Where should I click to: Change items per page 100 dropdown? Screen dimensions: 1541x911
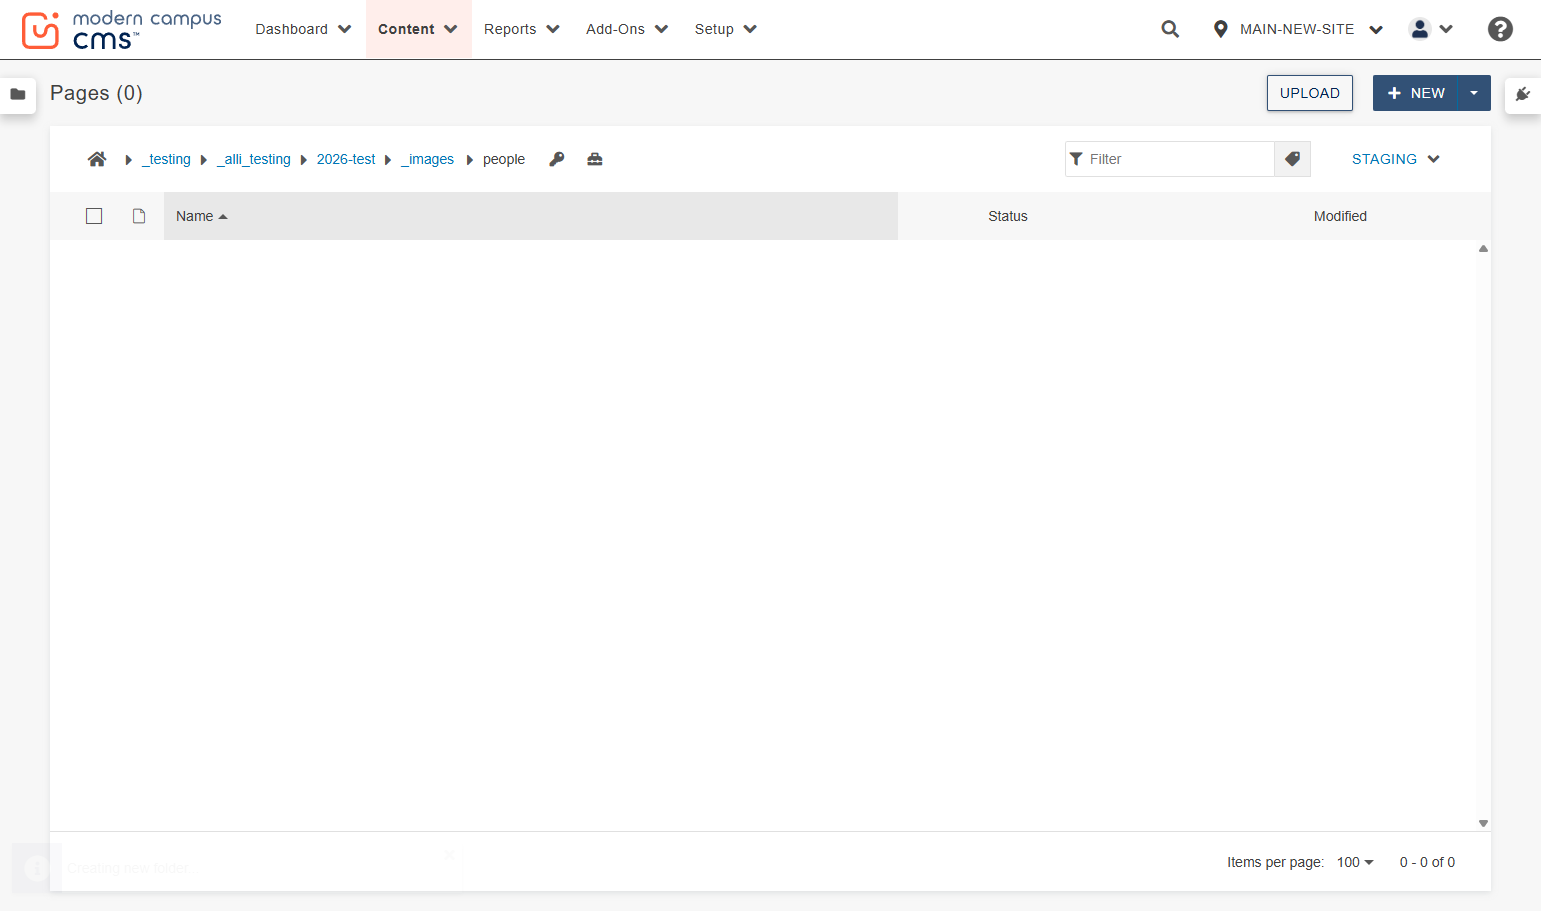click(x=1355, y=862)
